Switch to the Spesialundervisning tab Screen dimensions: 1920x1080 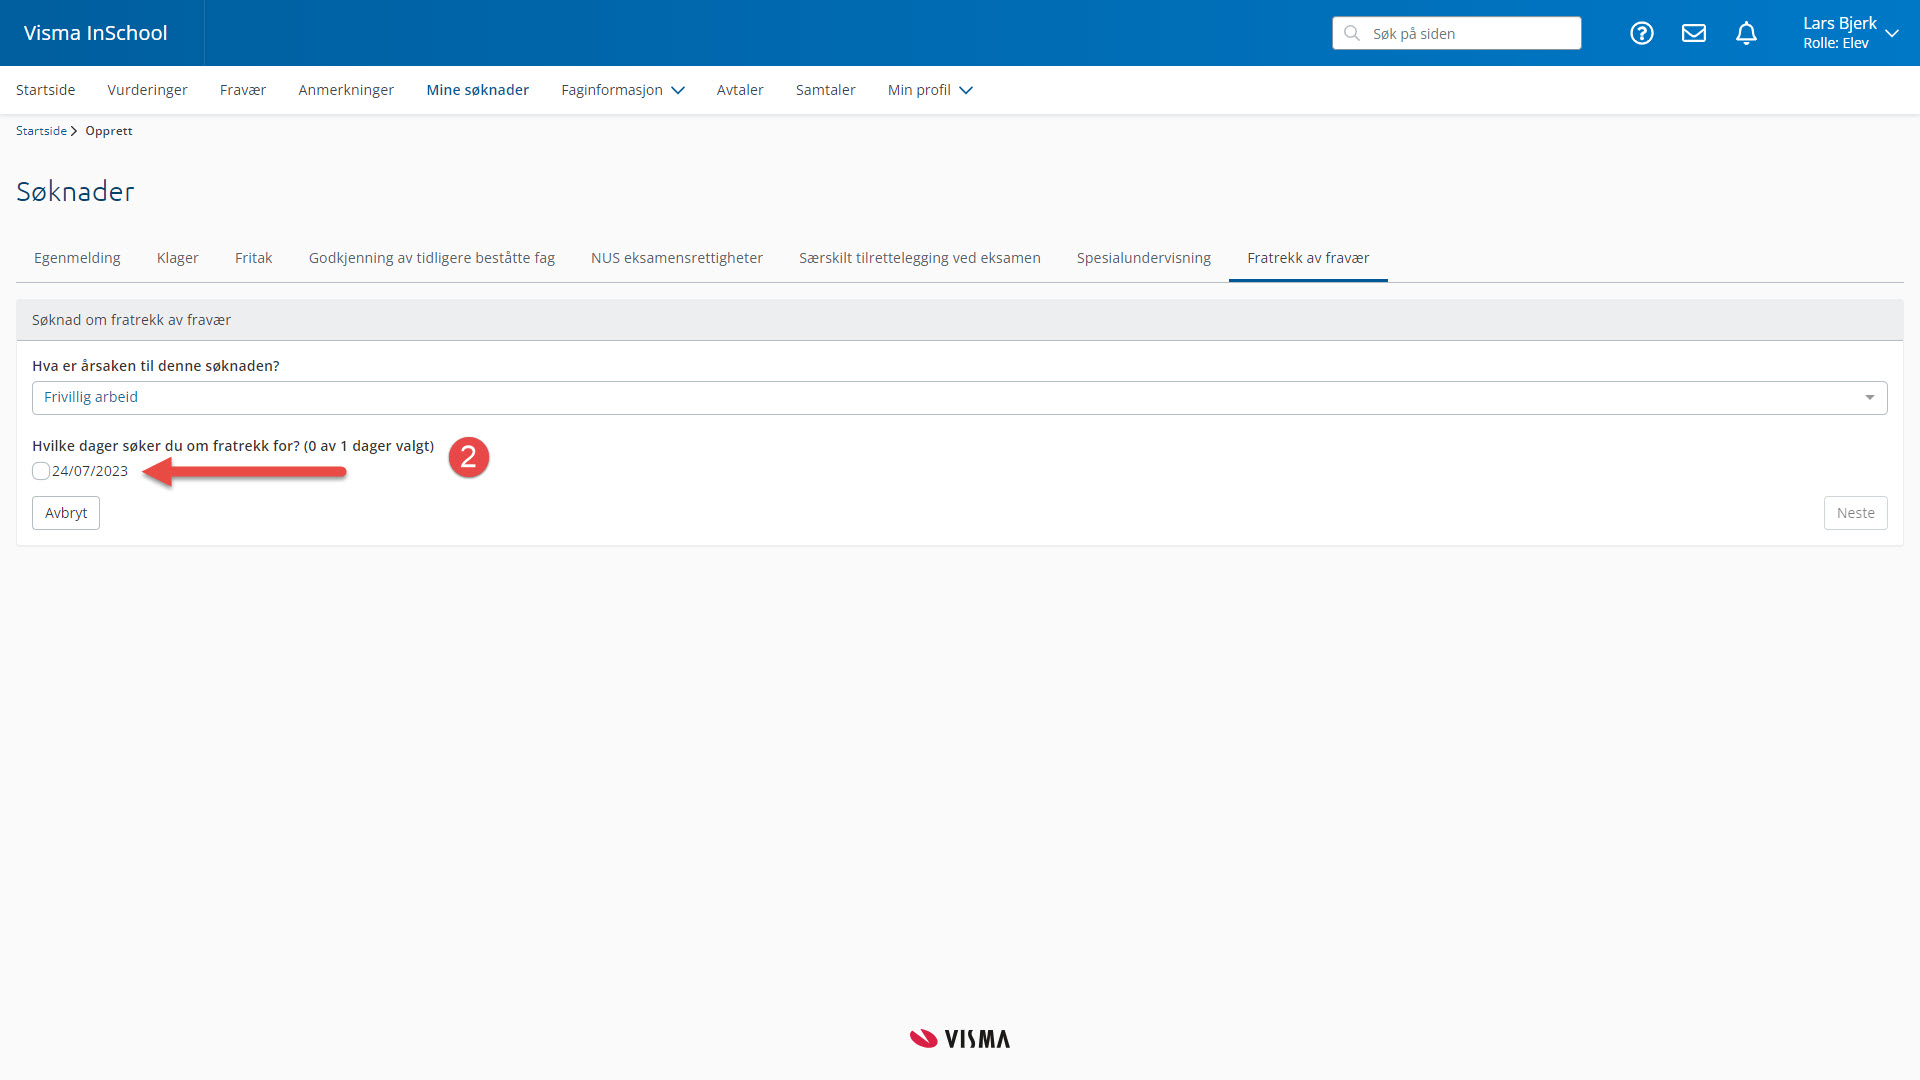click(1143, 258)
